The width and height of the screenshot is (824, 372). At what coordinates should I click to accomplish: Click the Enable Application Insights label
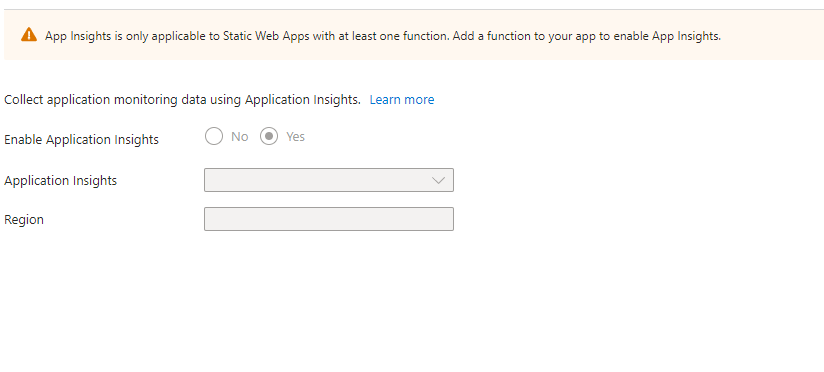pos(81,140)
